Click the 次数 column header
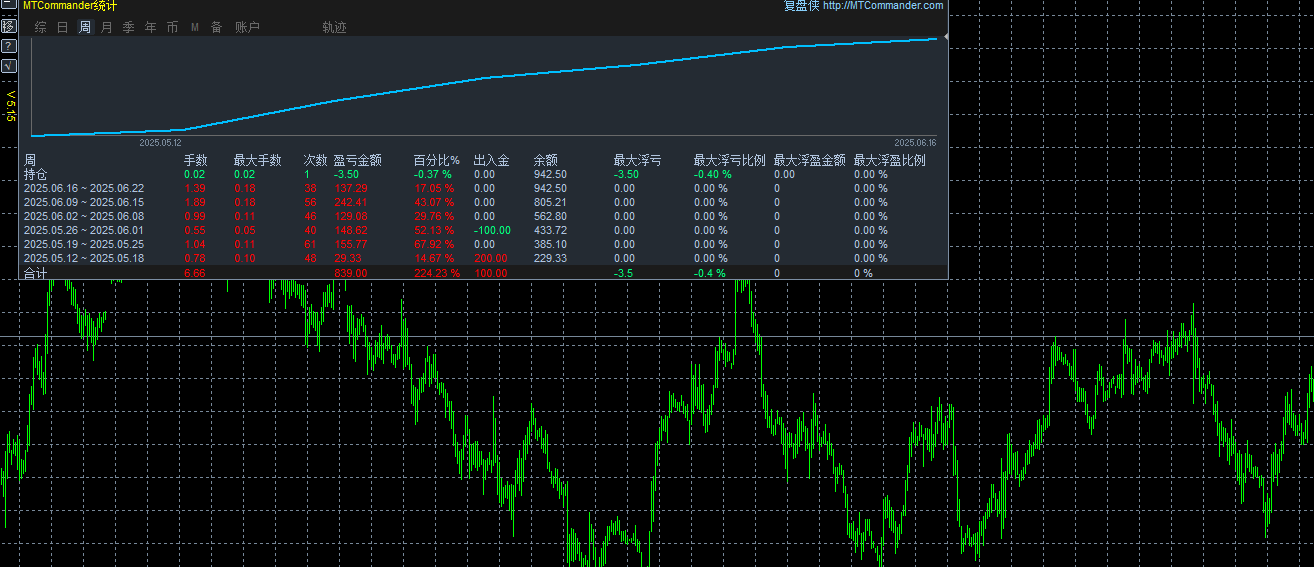Viewport: 1314px width, 567px height. point(316,160)
